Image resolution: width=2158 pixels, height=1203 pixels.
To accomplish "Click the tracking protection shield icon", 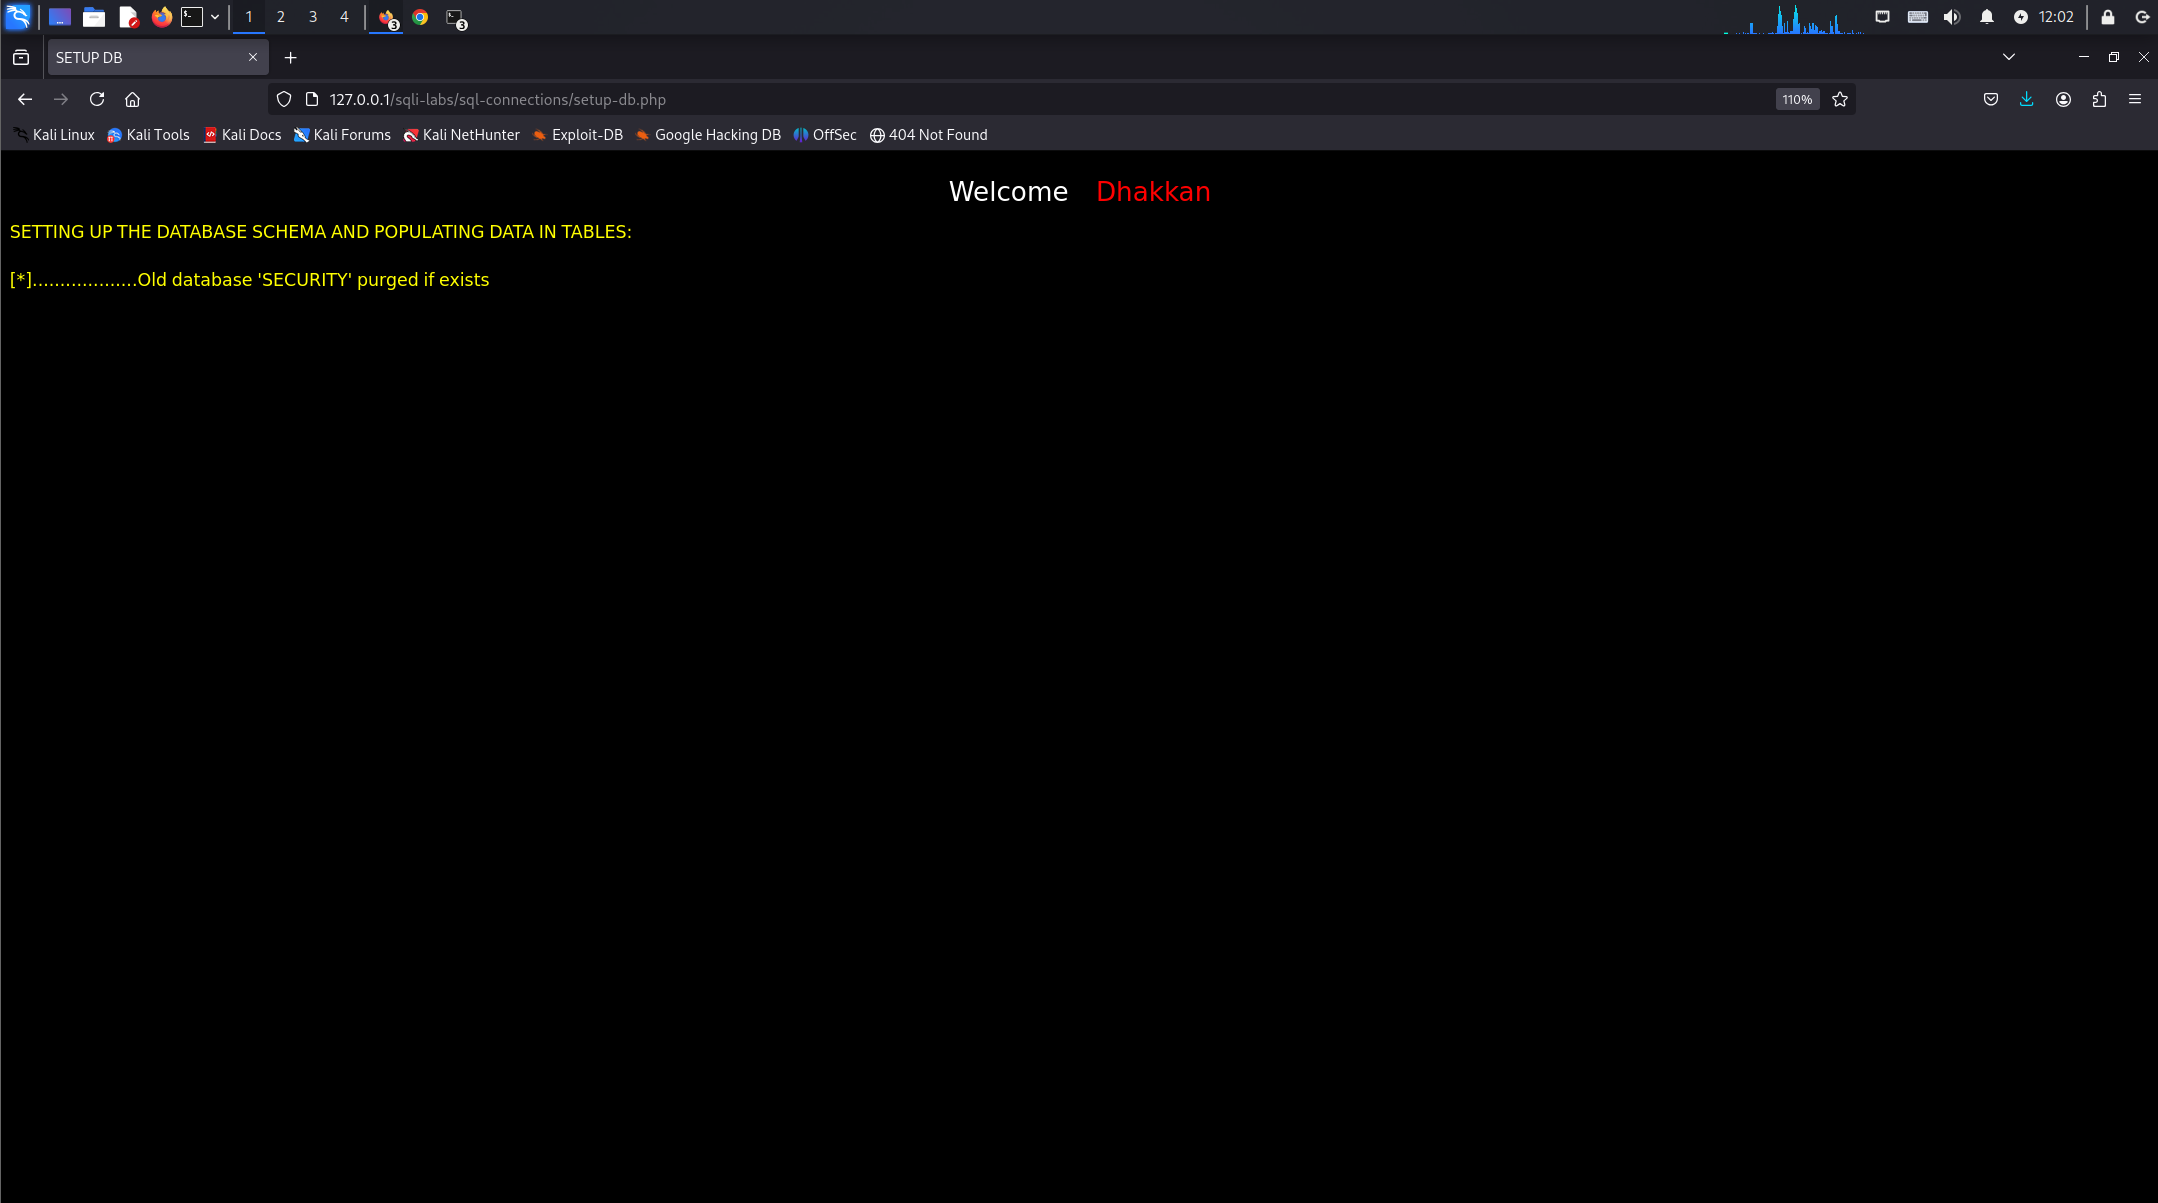I will tap(284, 99).
